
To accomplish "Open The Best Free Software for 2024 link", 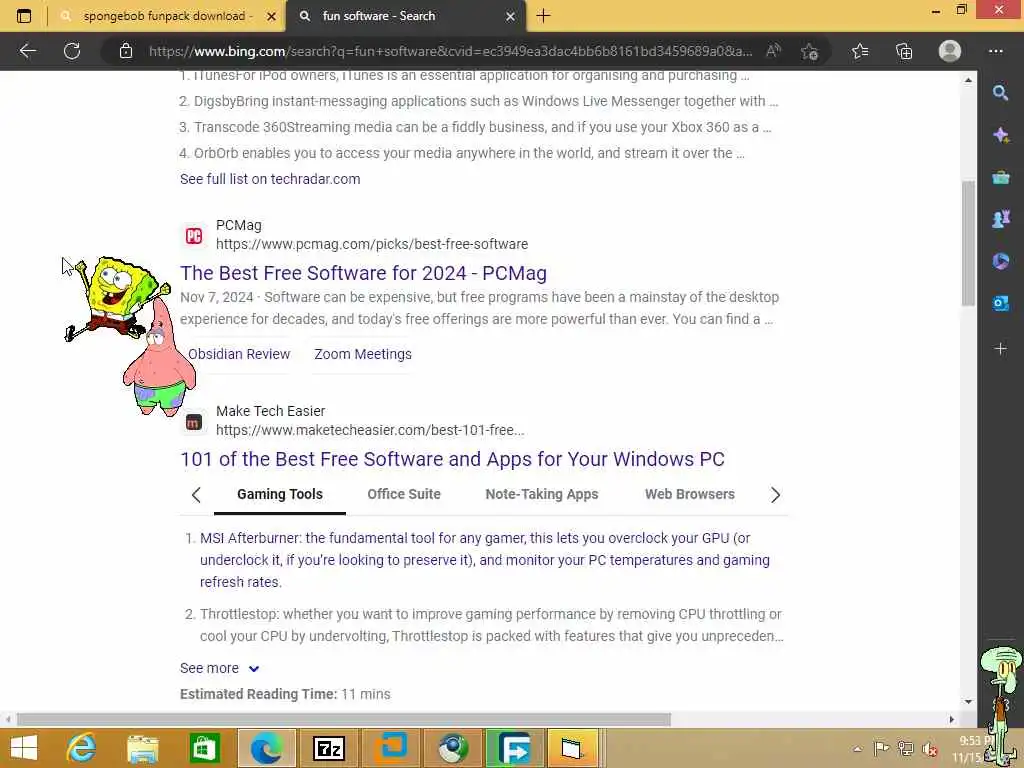I will (x=363, y=273).
